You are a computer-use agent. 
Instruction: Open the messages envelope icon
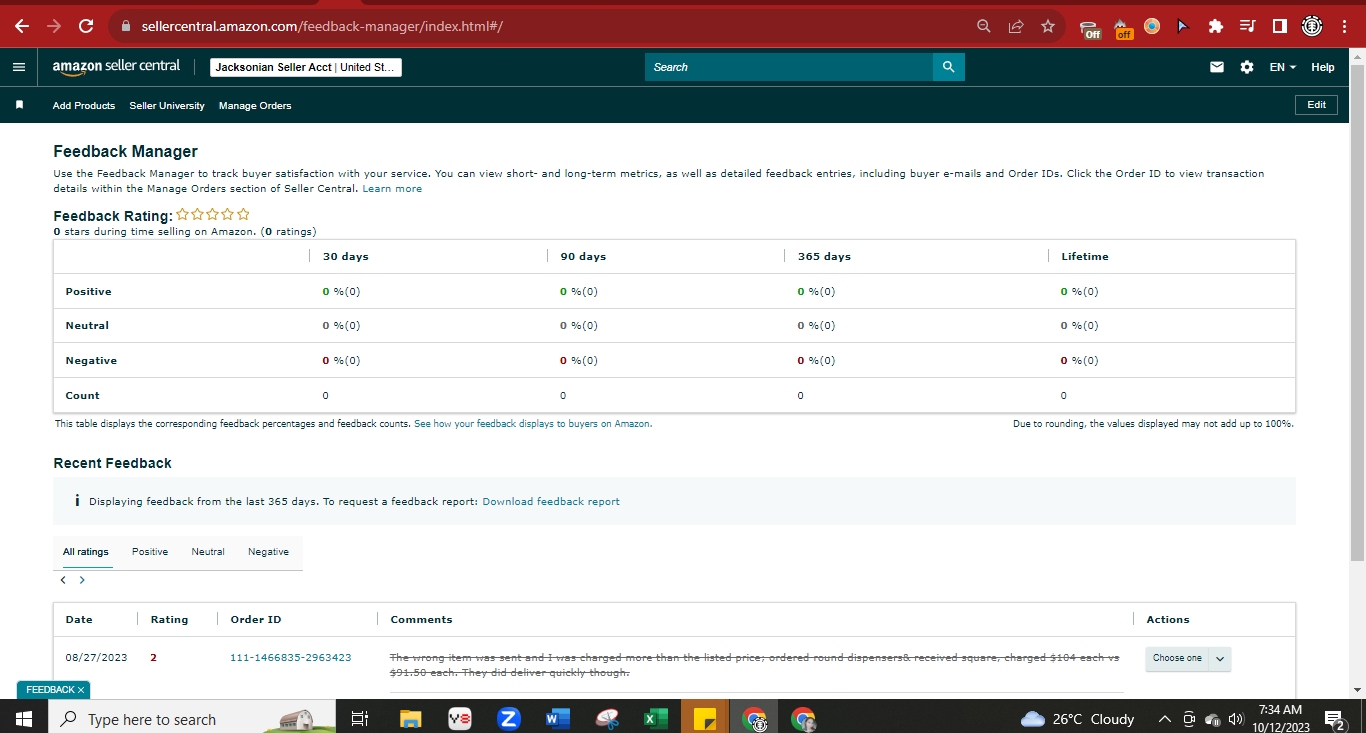(x=1217, y=67)
